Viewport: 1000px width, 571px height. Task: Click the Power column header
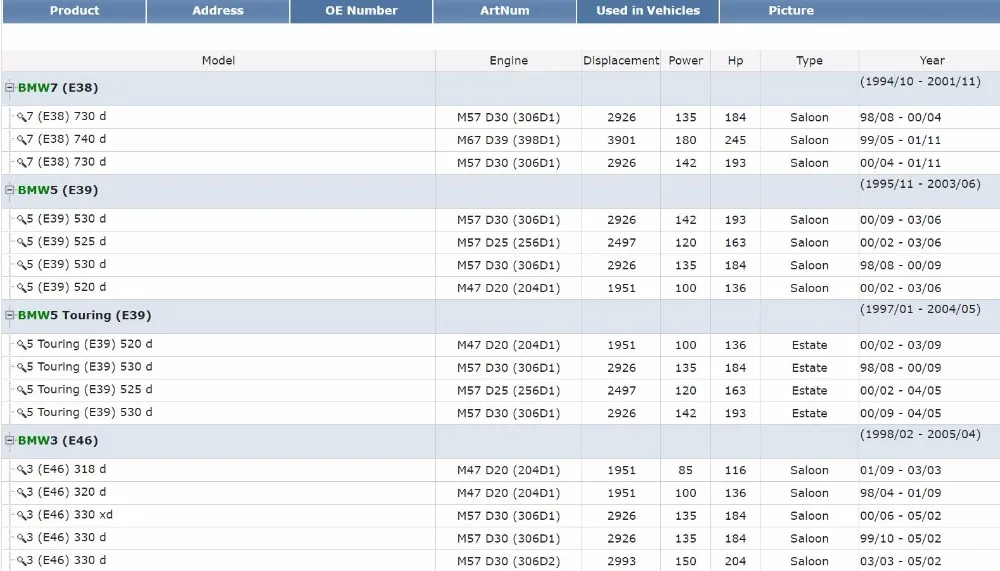[686, 61]
